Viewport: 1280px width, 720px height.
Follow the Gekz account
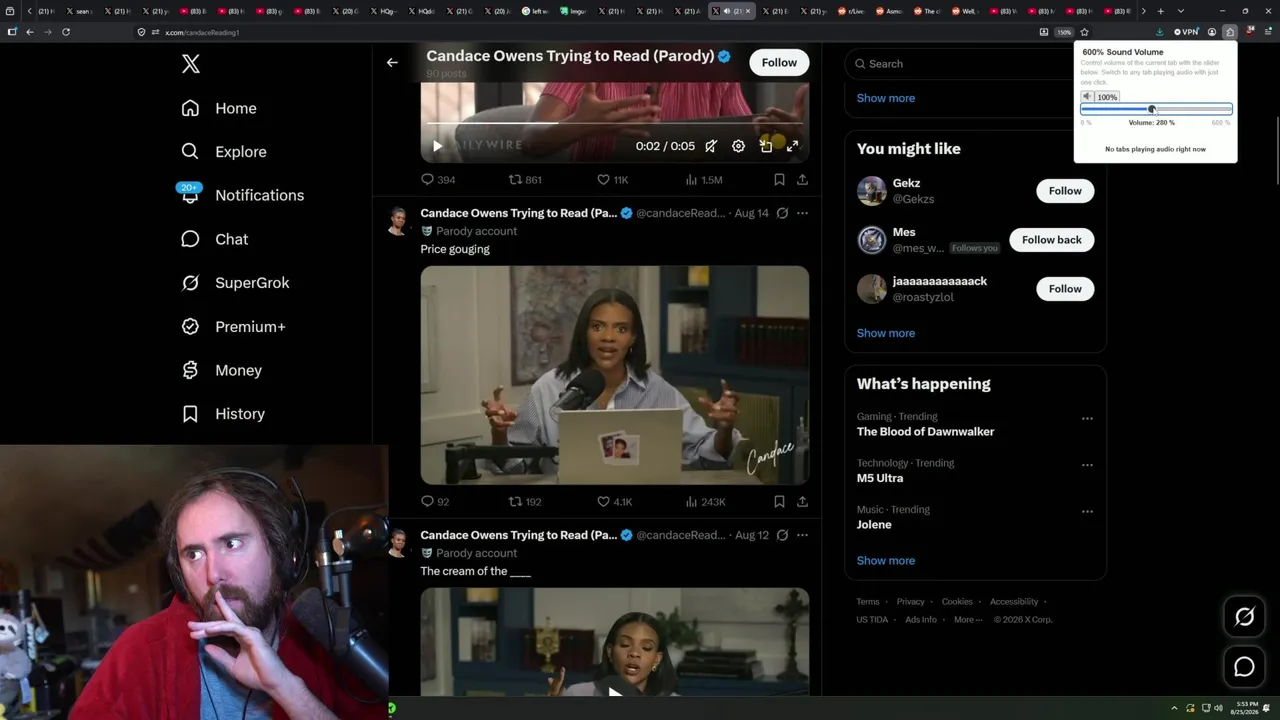pyautogui.click(x=1065, y=191)
